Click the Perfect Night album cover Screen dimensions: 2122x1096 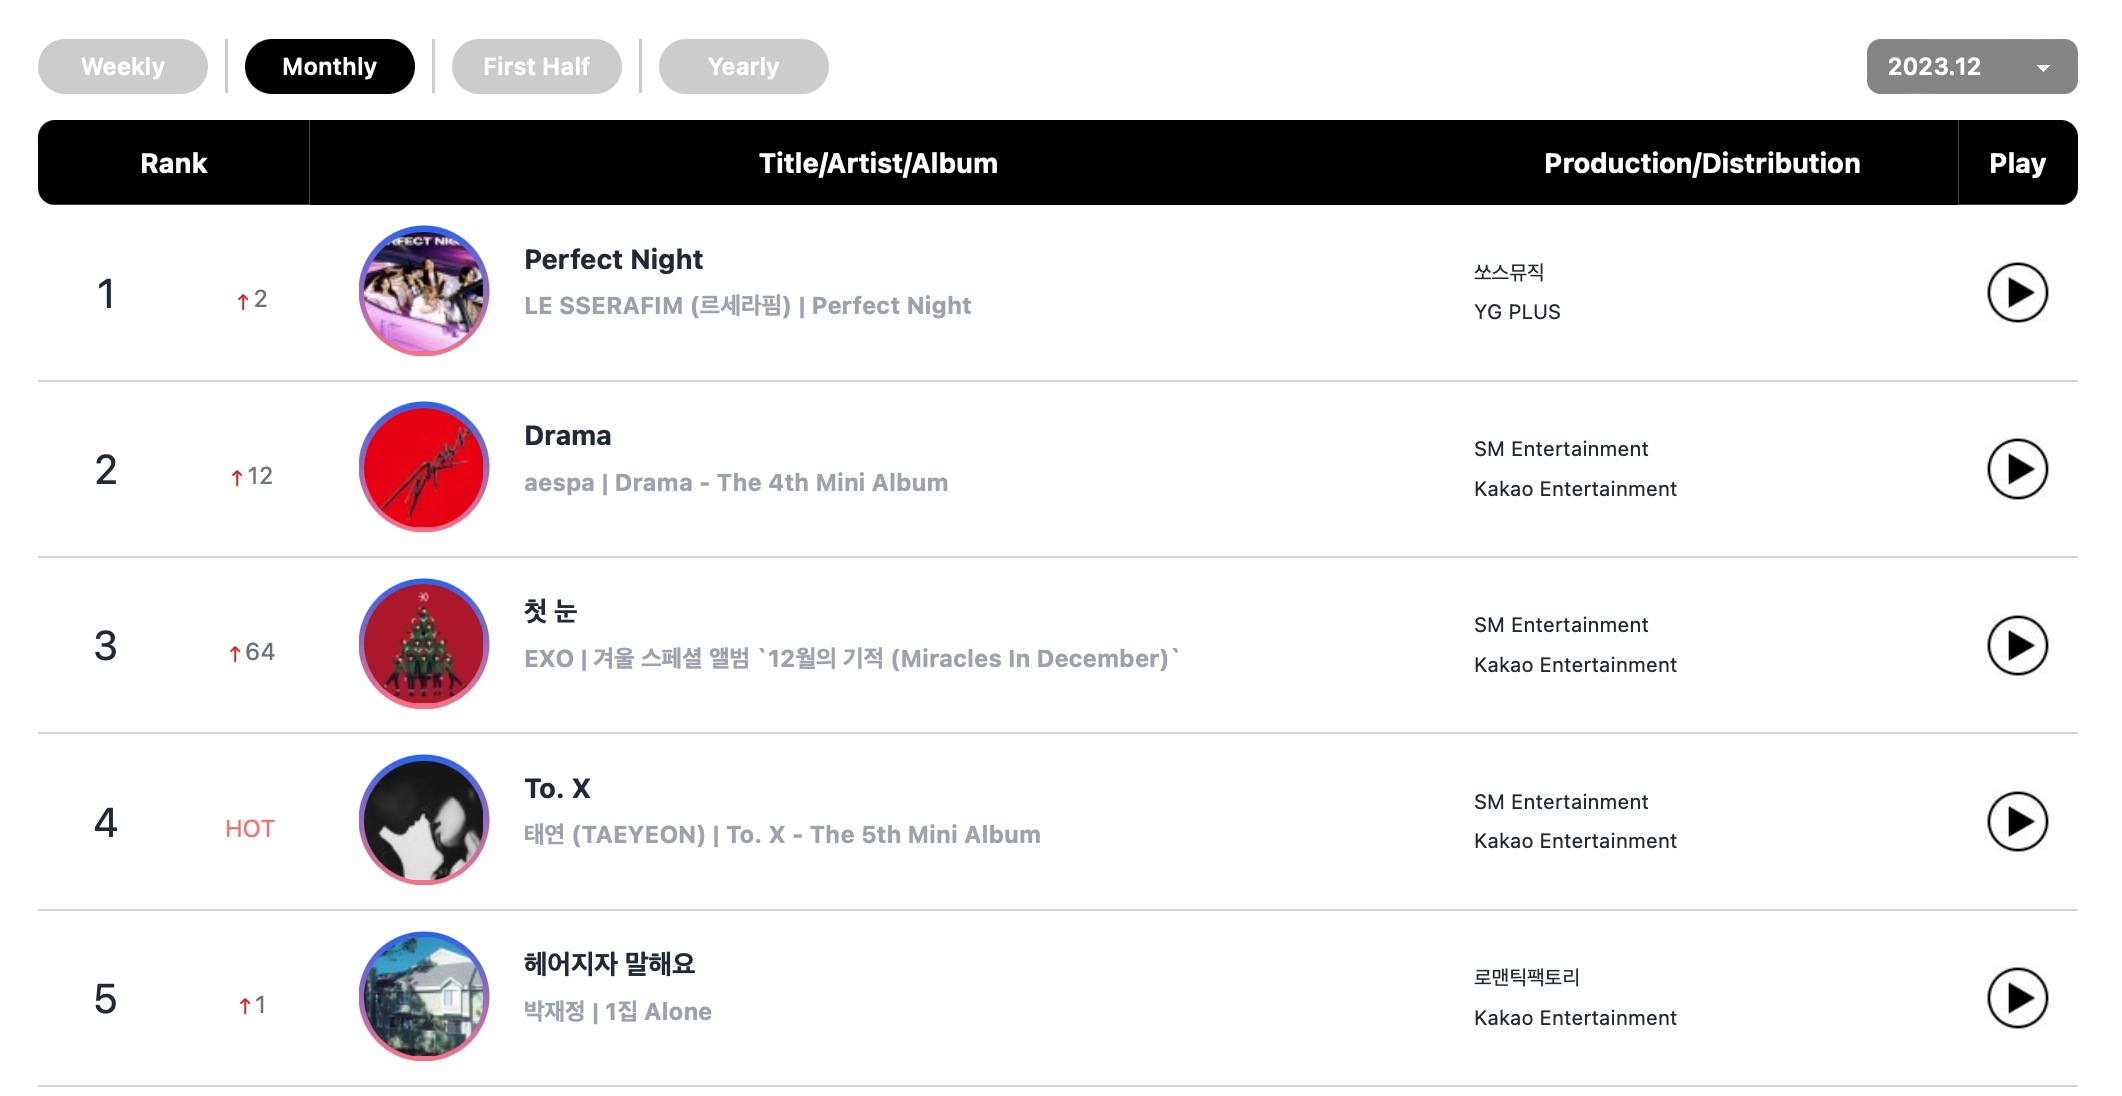tap(424, 291)
